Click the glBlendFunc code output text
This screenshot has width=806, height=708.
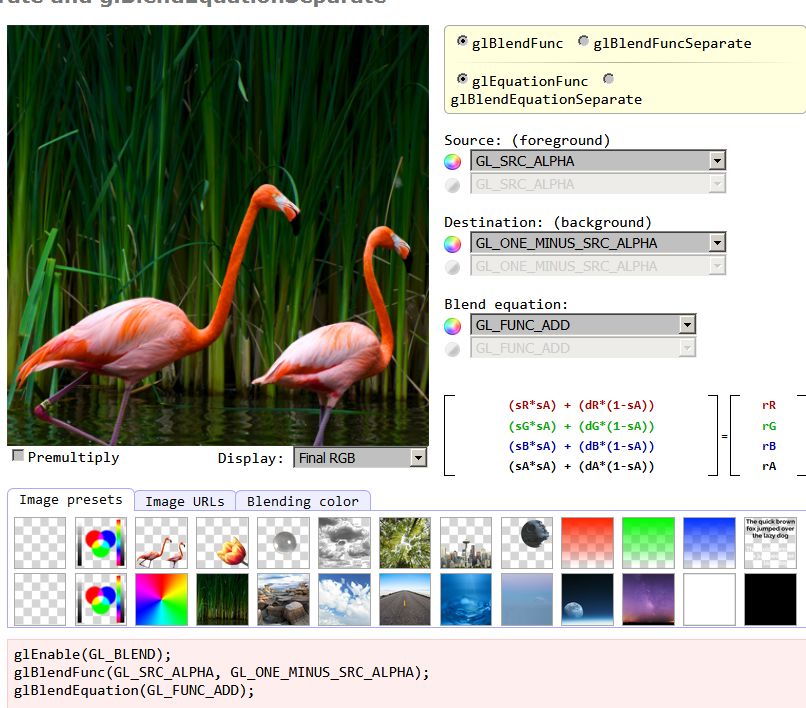(x=221, y=673)
